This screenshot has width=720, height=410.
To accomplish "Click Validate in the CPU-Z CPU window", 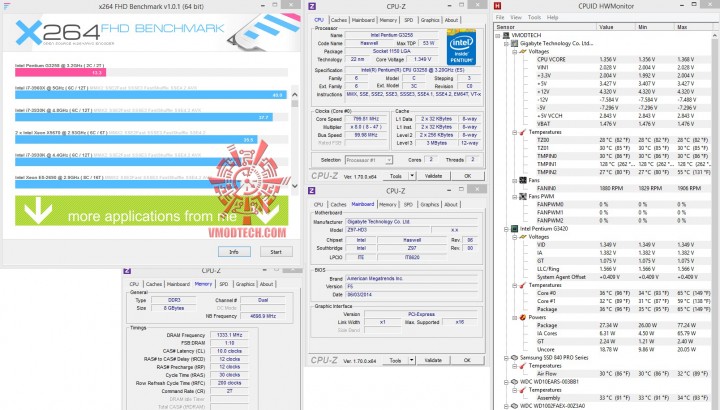I will [x=433, y=176].
